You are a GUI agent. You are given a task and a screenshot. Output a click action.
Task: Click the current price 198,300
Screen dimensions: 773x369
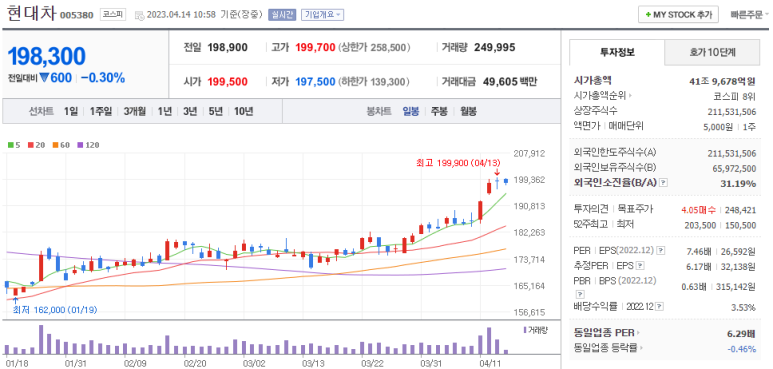click(x=46, y=57)
